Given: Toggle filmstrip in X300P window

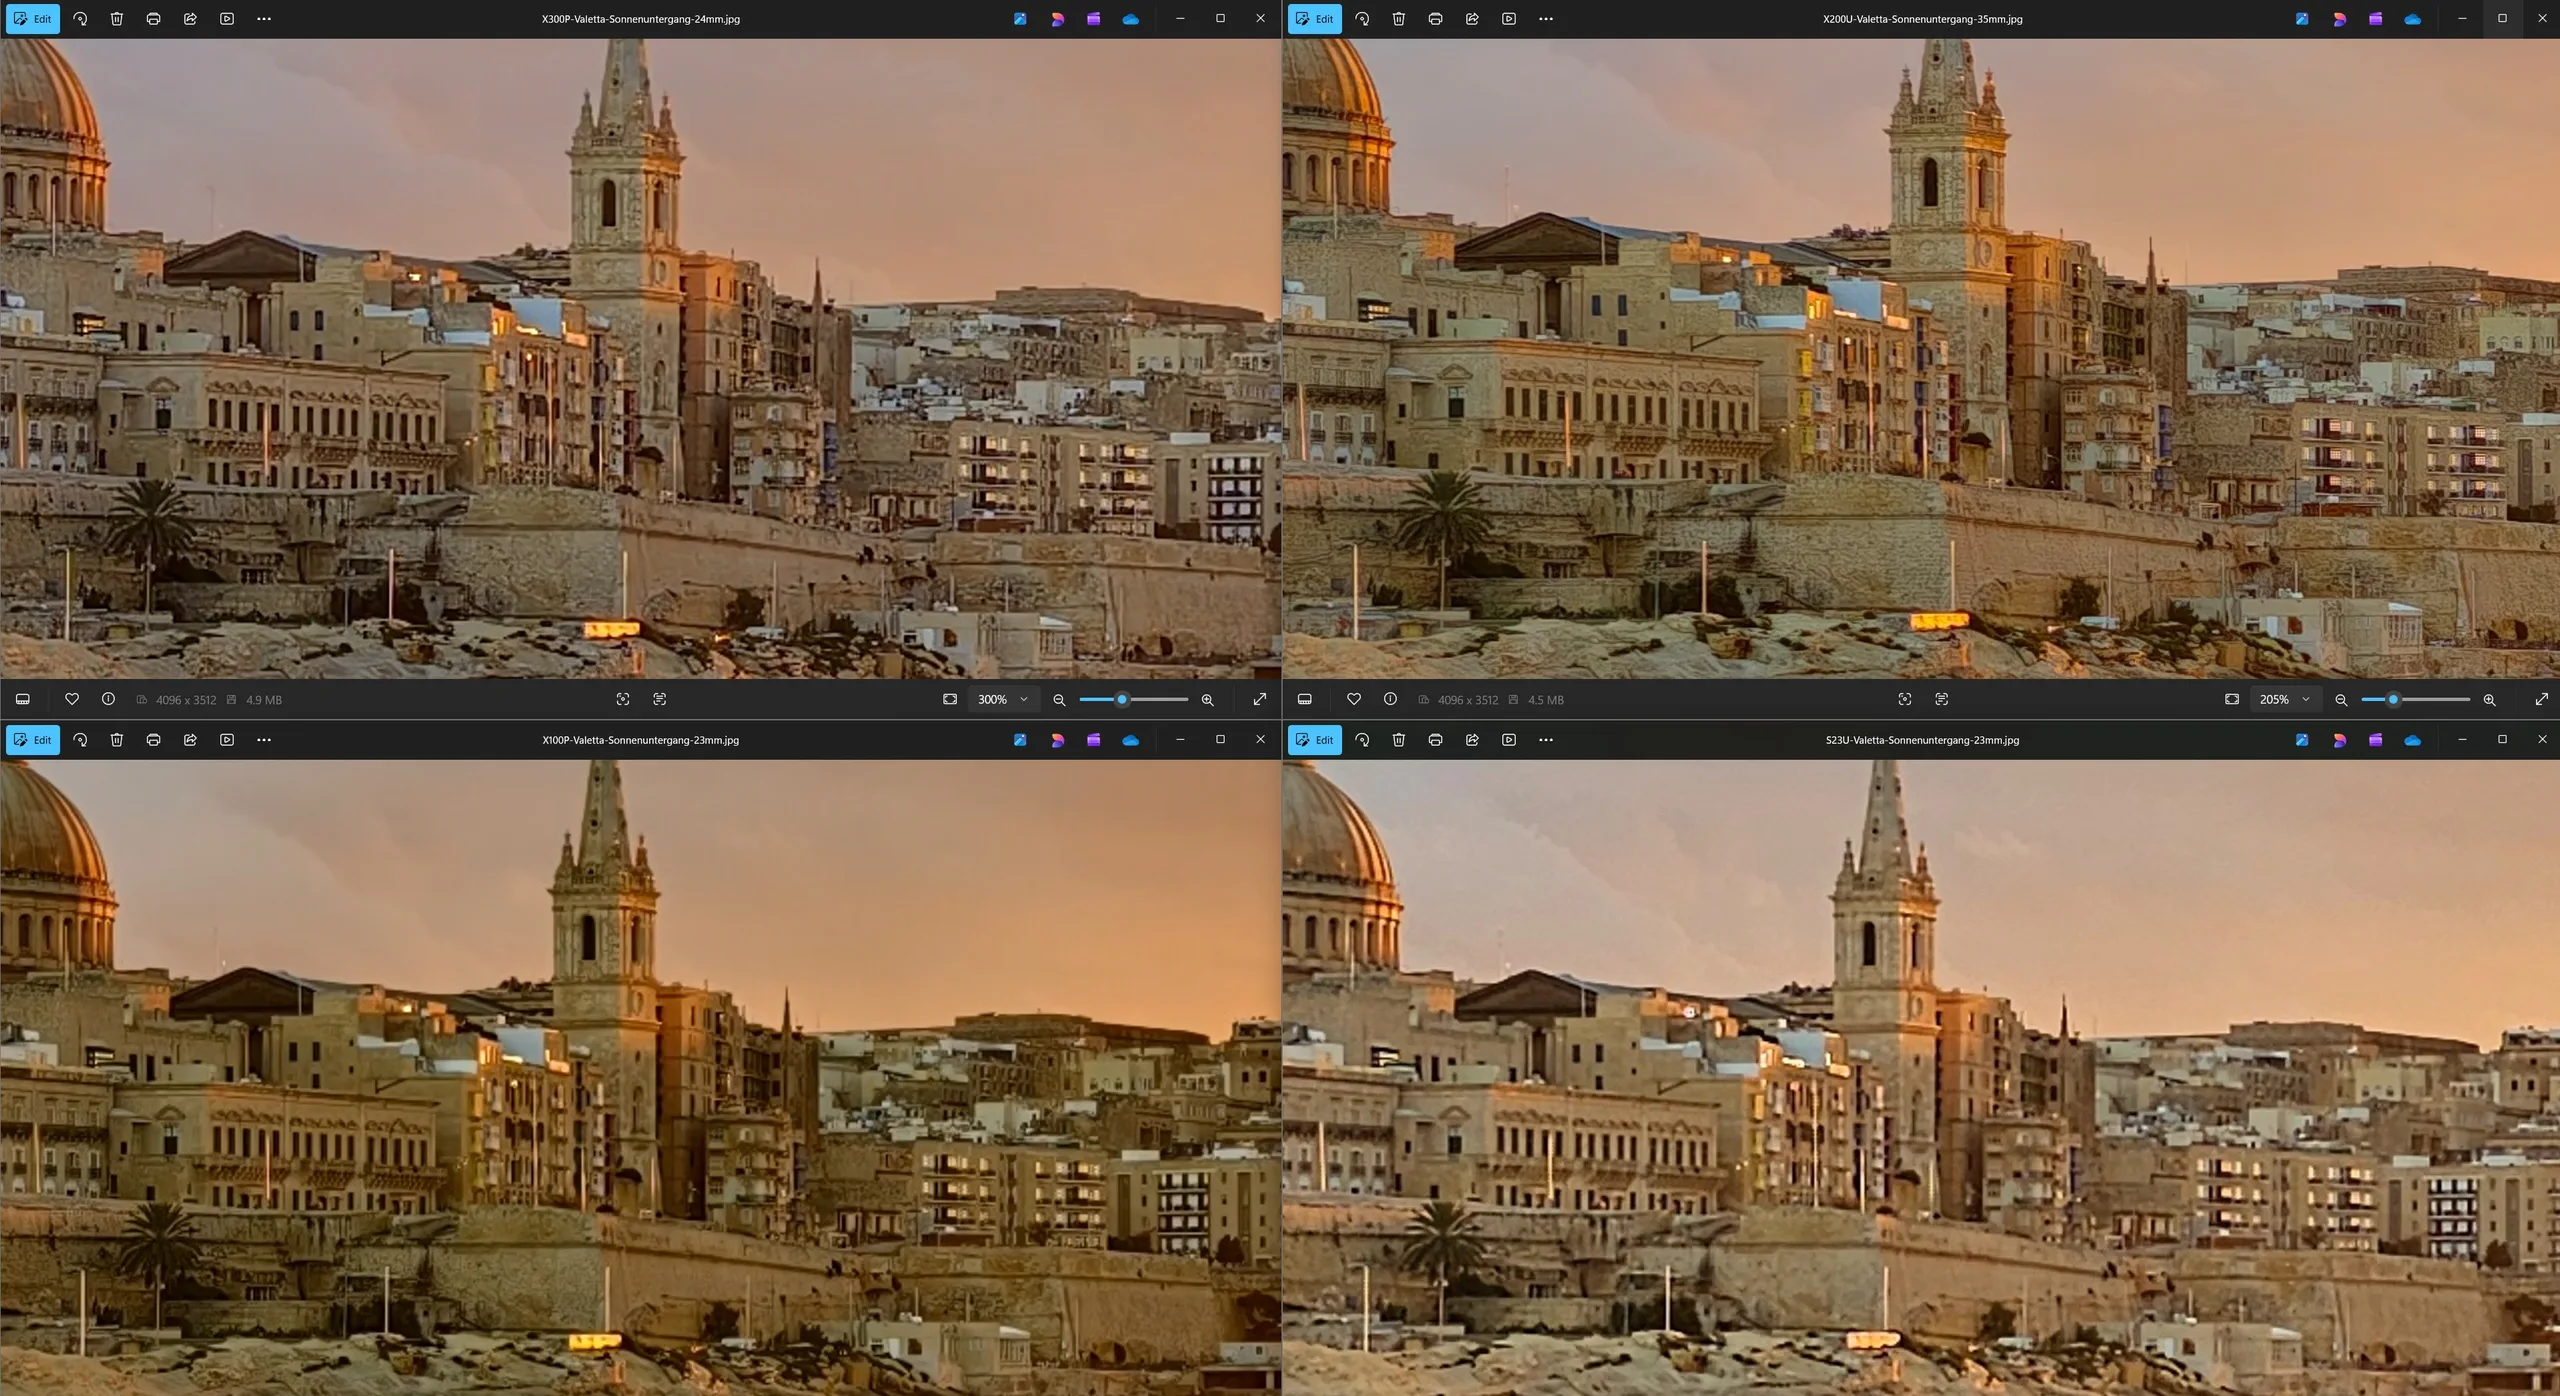Looking at the screenshot, I should click(x=23, y=700).
